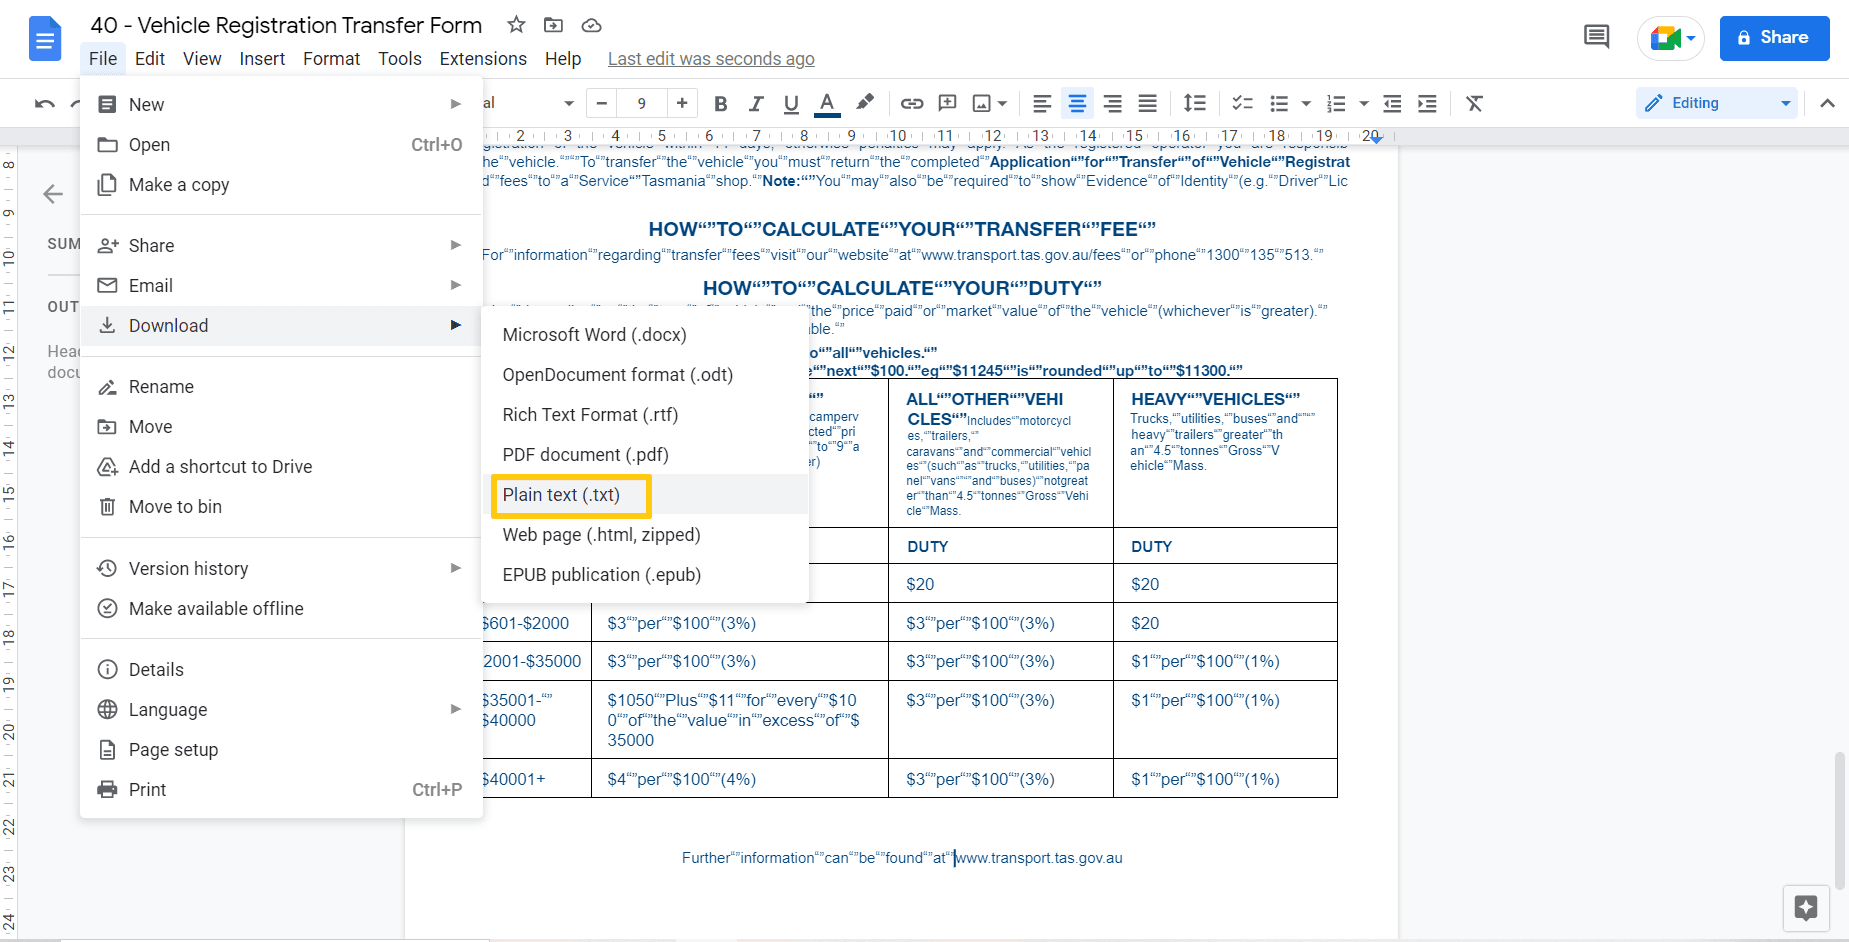Open the insert image dropdown arrow
This screenshot has width=1849, height=942.
point(1002,103)
